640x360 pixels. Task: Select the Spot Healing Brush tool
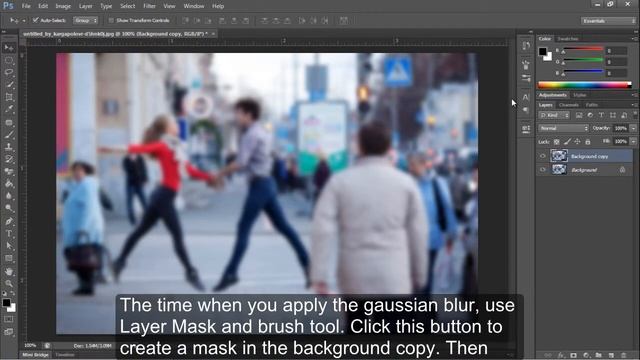tap(9, 122)
